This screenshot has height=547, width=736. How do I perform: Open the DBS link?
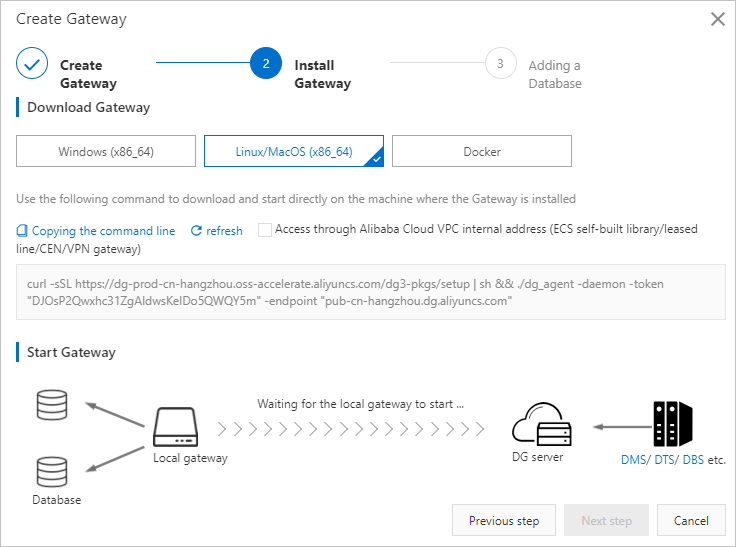point(693,460)
